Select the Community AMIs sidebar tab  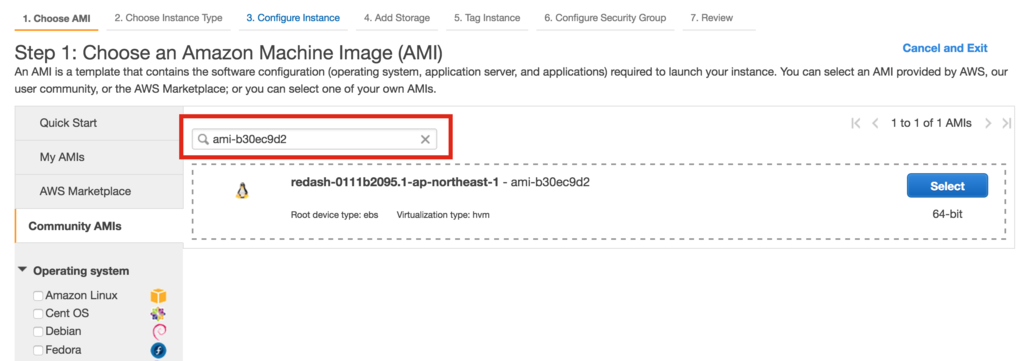pyautogui.click(x=99, y=226)
